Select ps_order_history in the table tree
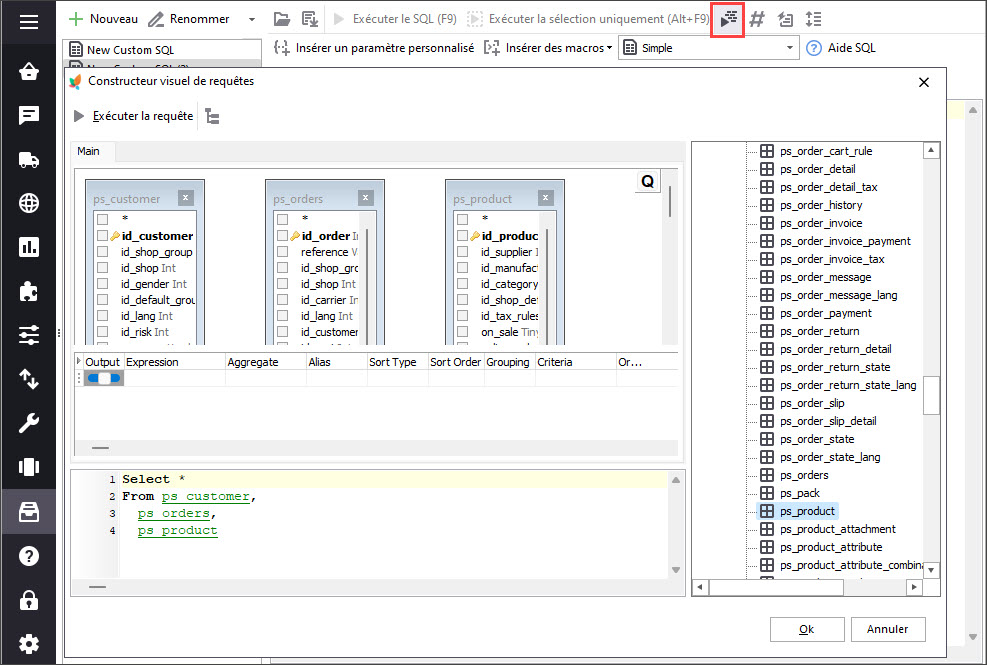The height and width of the screenshot is (665, 987). point(821,205)
